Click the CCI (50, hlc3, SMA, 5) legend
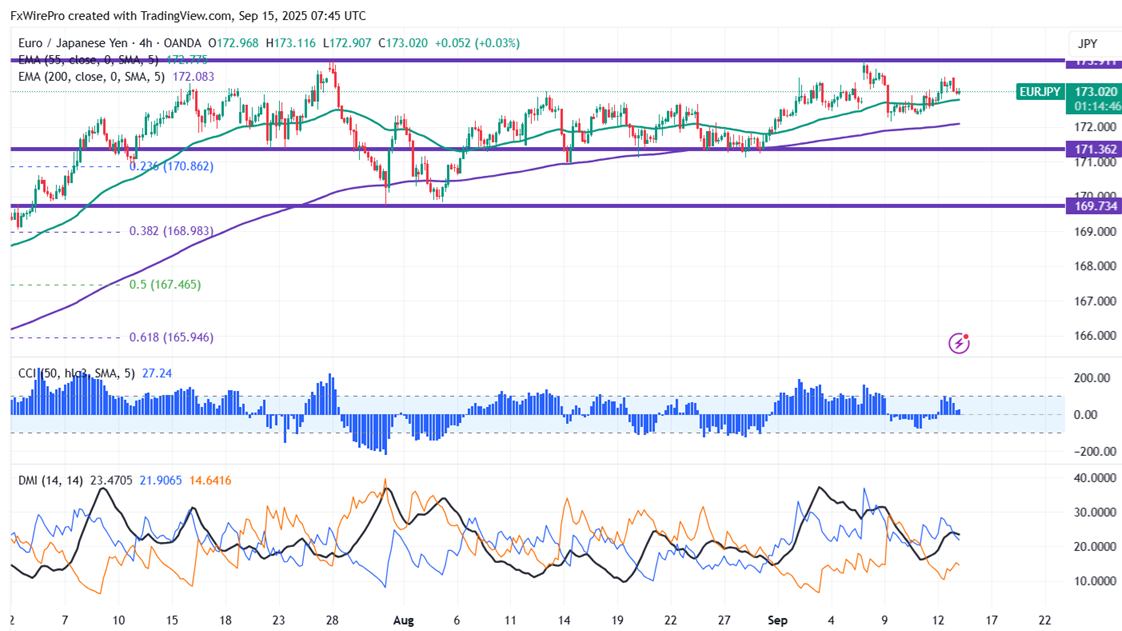This screenshot has height=631, width=1122. [x=77, y=373]
